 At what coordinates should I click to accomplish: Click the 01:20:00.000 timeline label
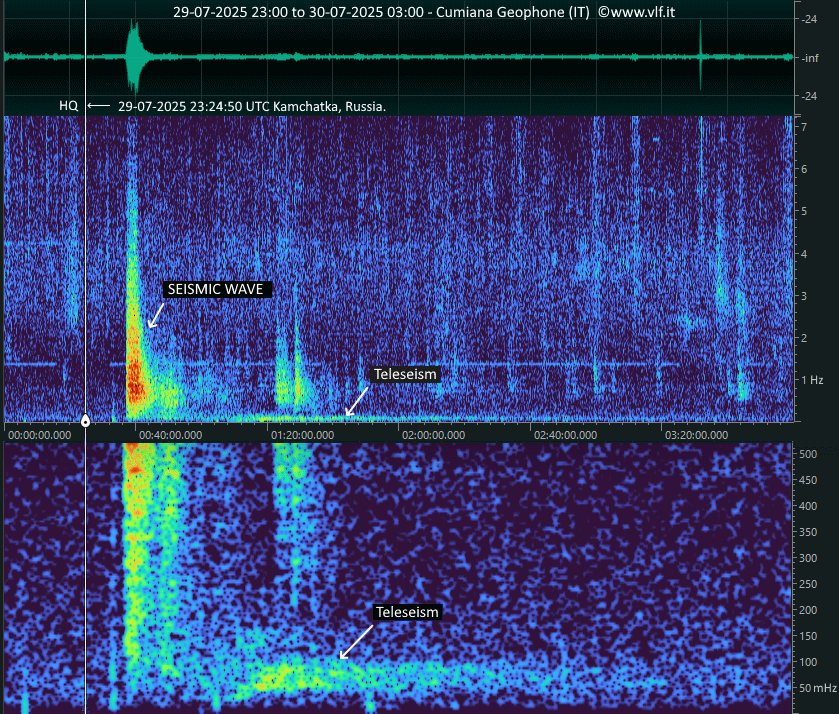[302, 435]
